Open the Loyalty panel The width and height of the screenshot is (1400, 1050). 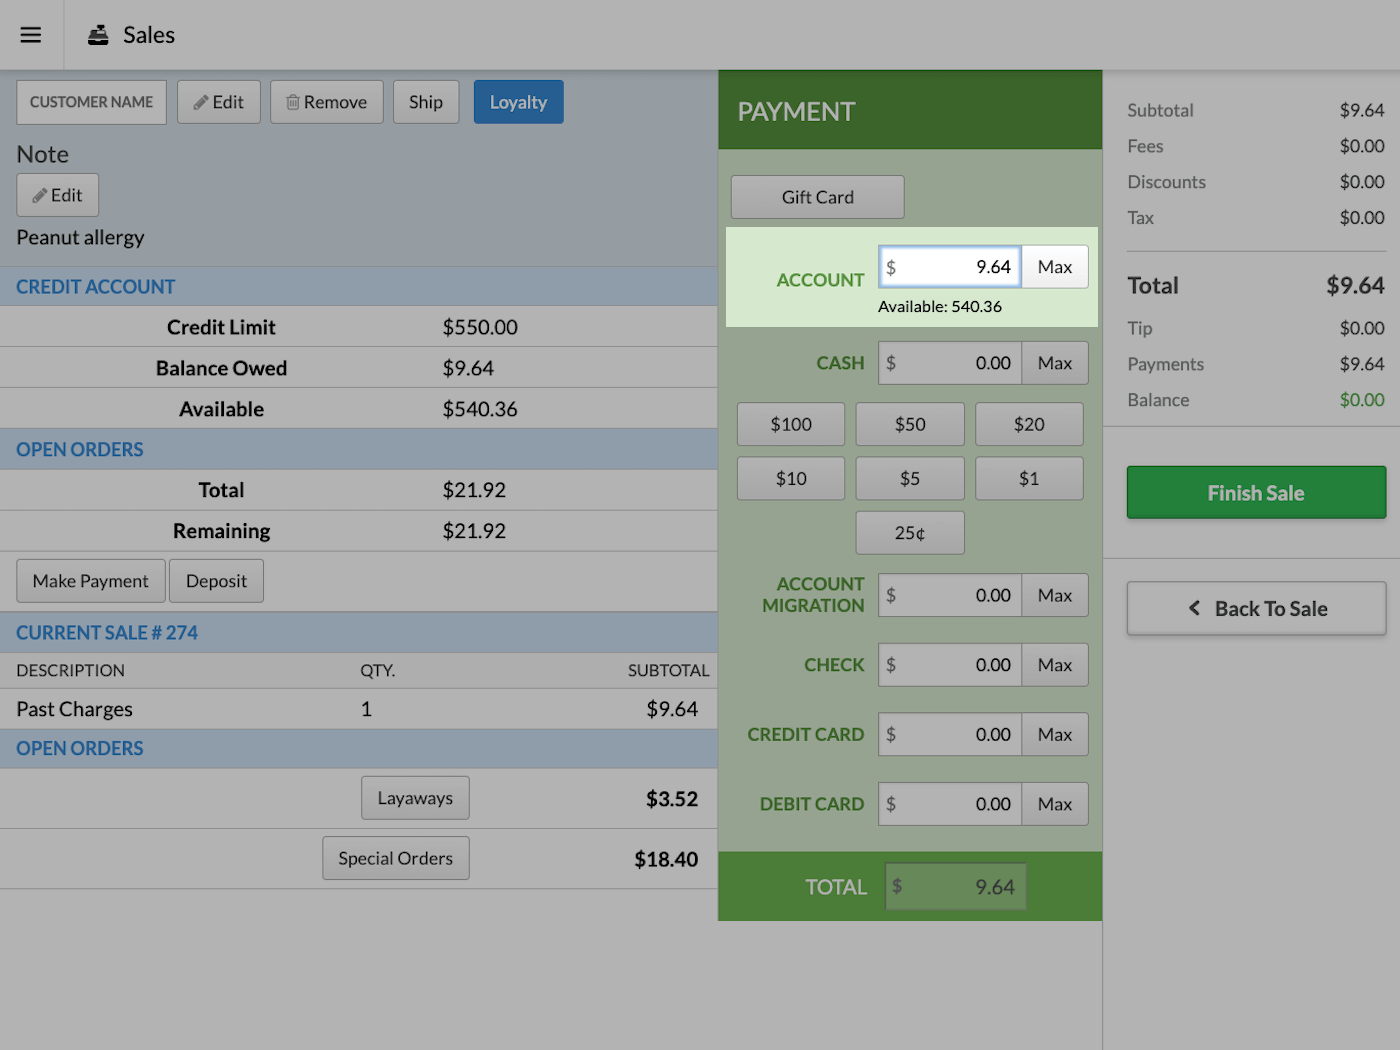pos(518,101)
